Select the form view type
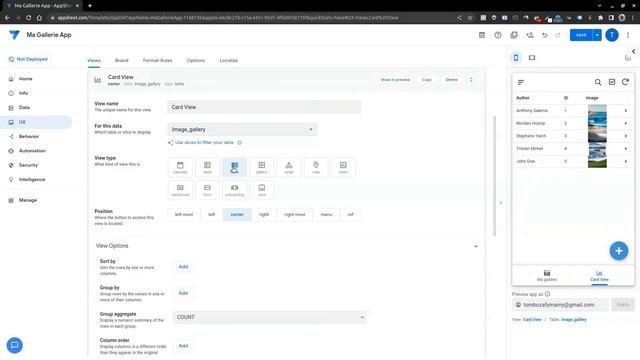 [x=207, y=190]
